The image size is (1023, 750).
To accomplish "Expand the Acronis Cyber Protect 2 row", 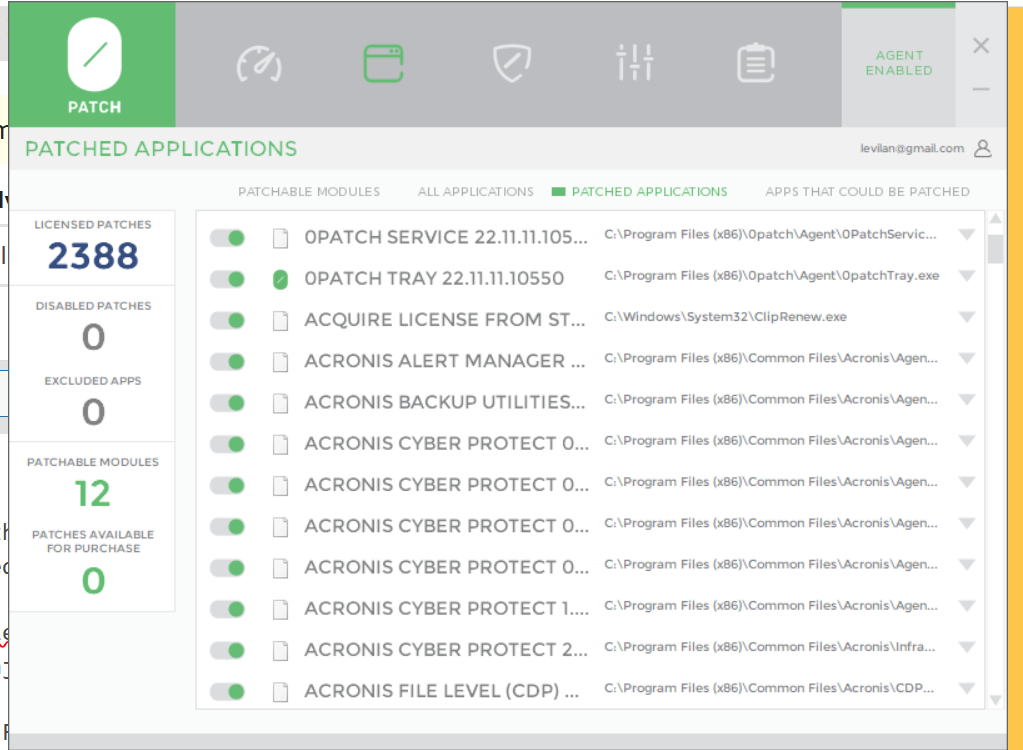I will pyautogui.click(x=967, y=647).
